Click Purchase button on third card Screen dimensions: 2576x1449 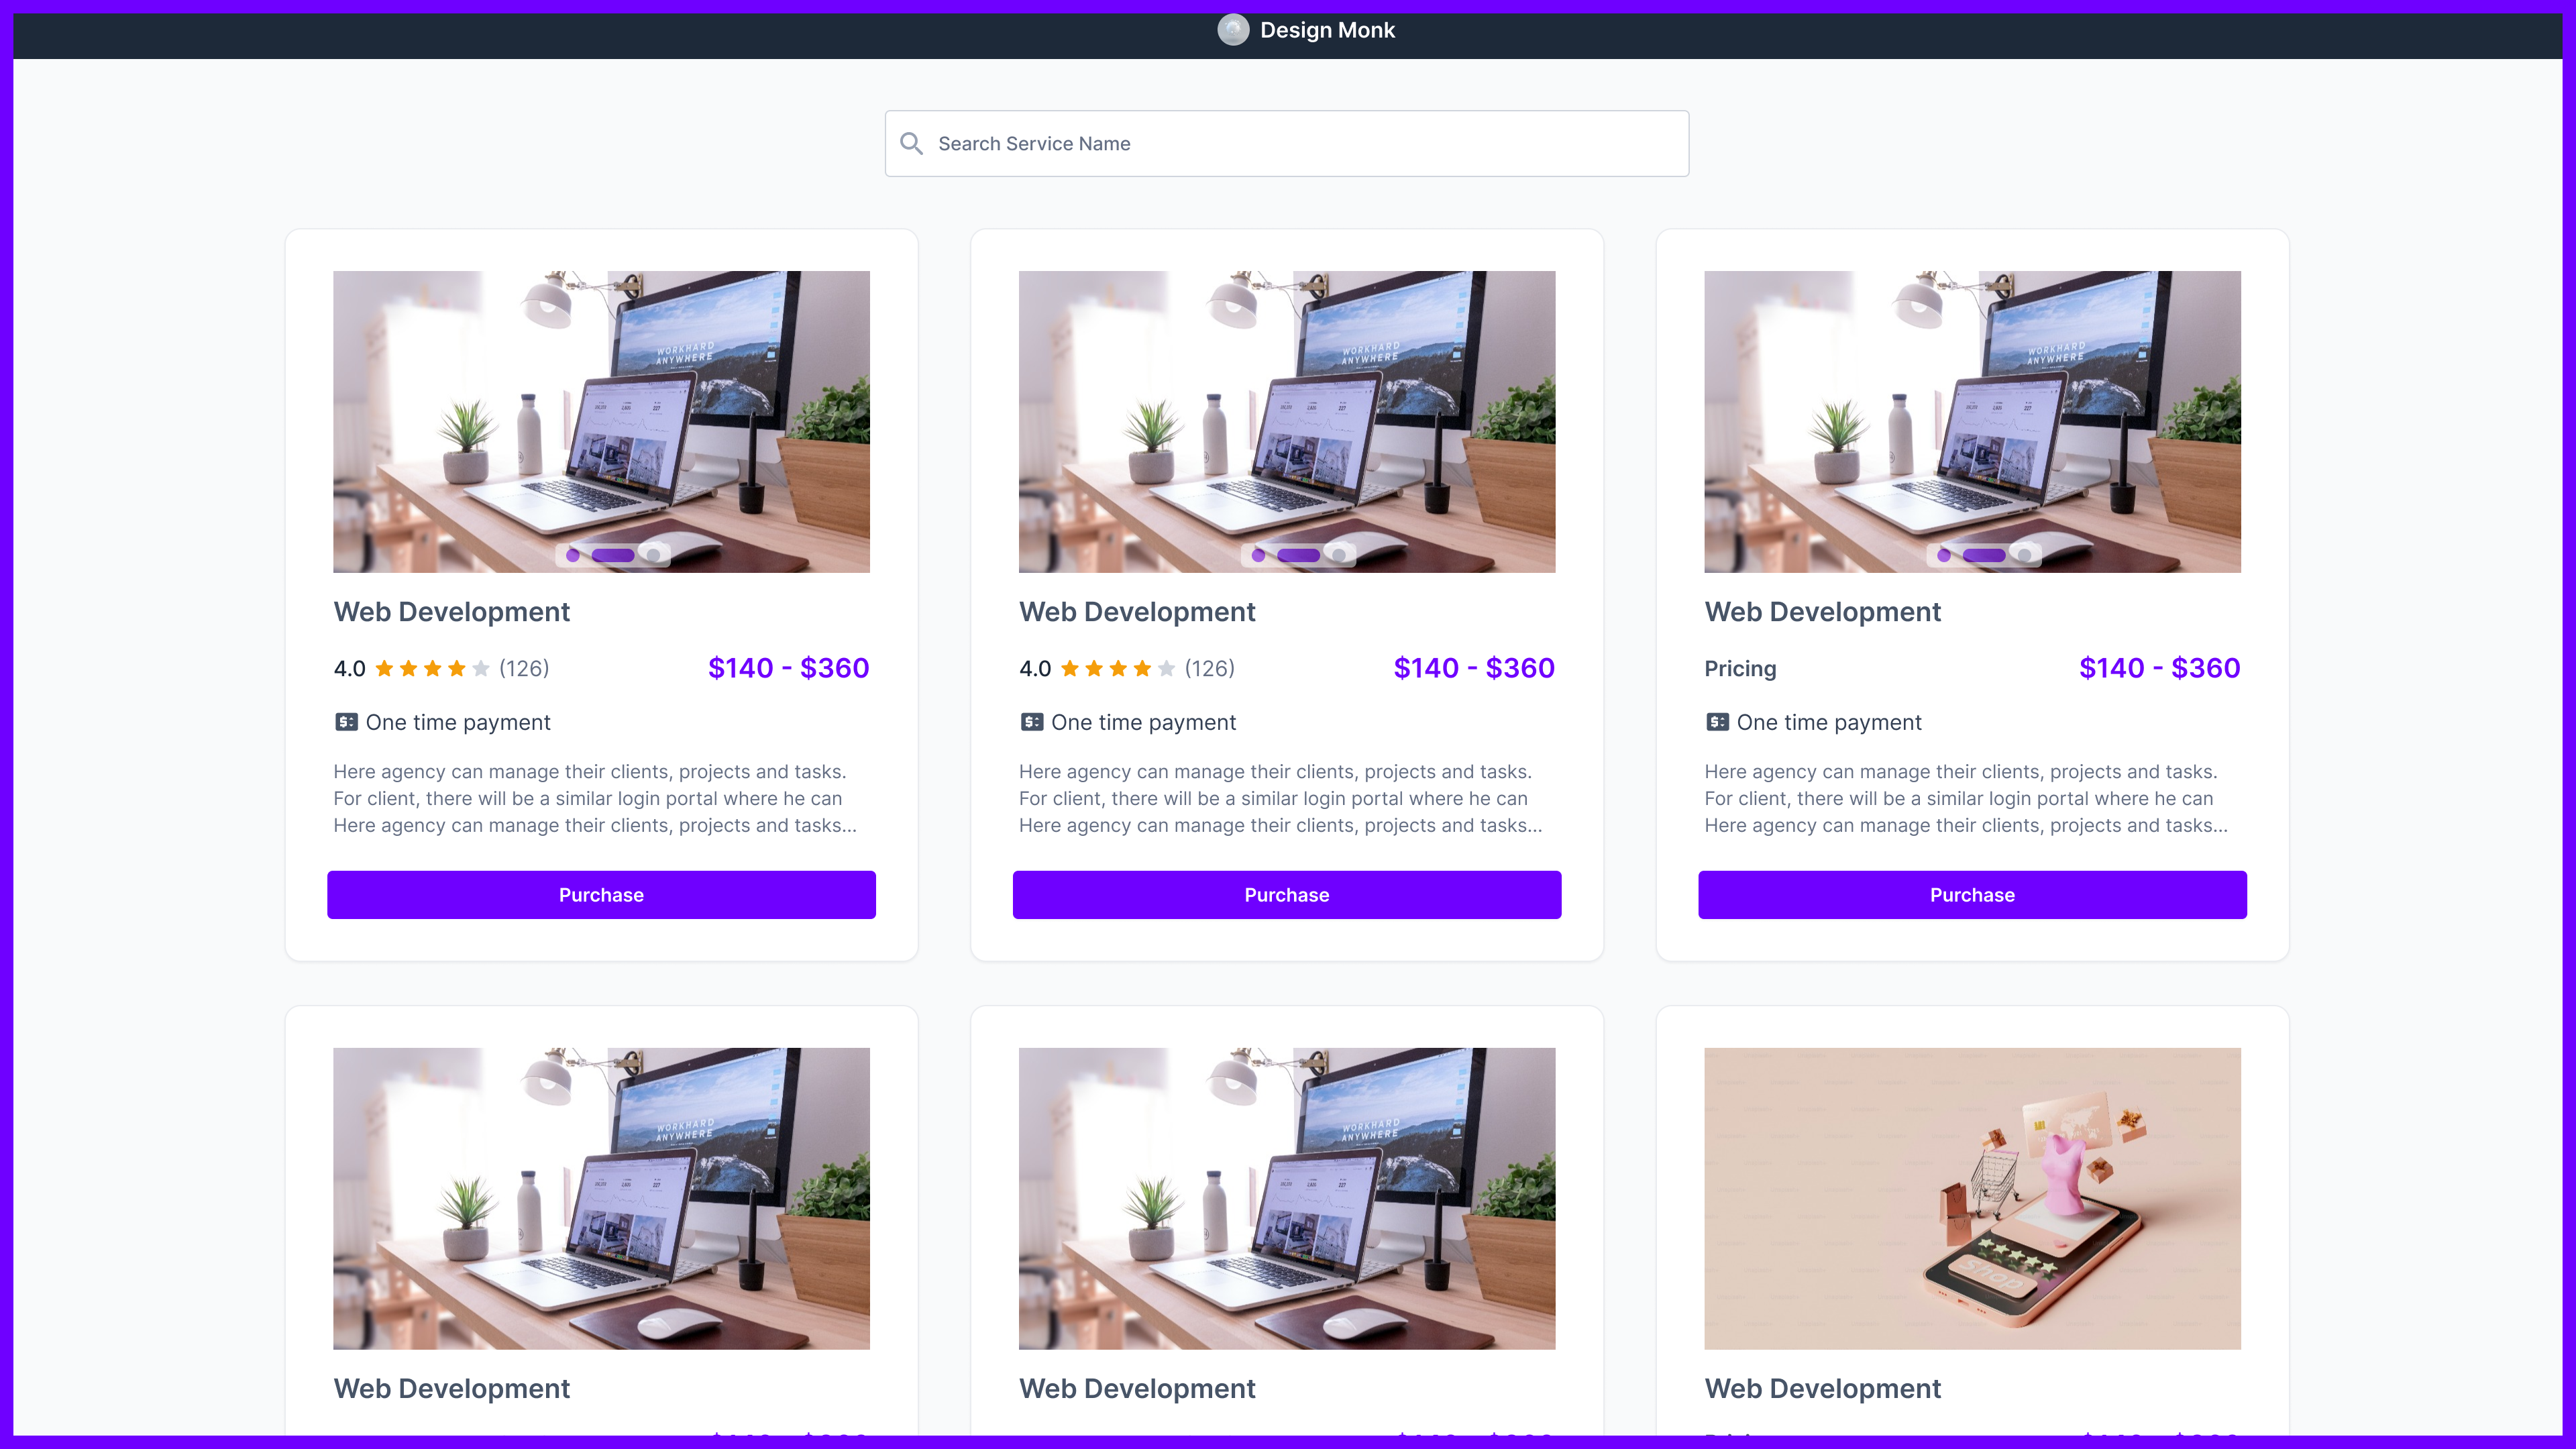[x=1973, y=894]
